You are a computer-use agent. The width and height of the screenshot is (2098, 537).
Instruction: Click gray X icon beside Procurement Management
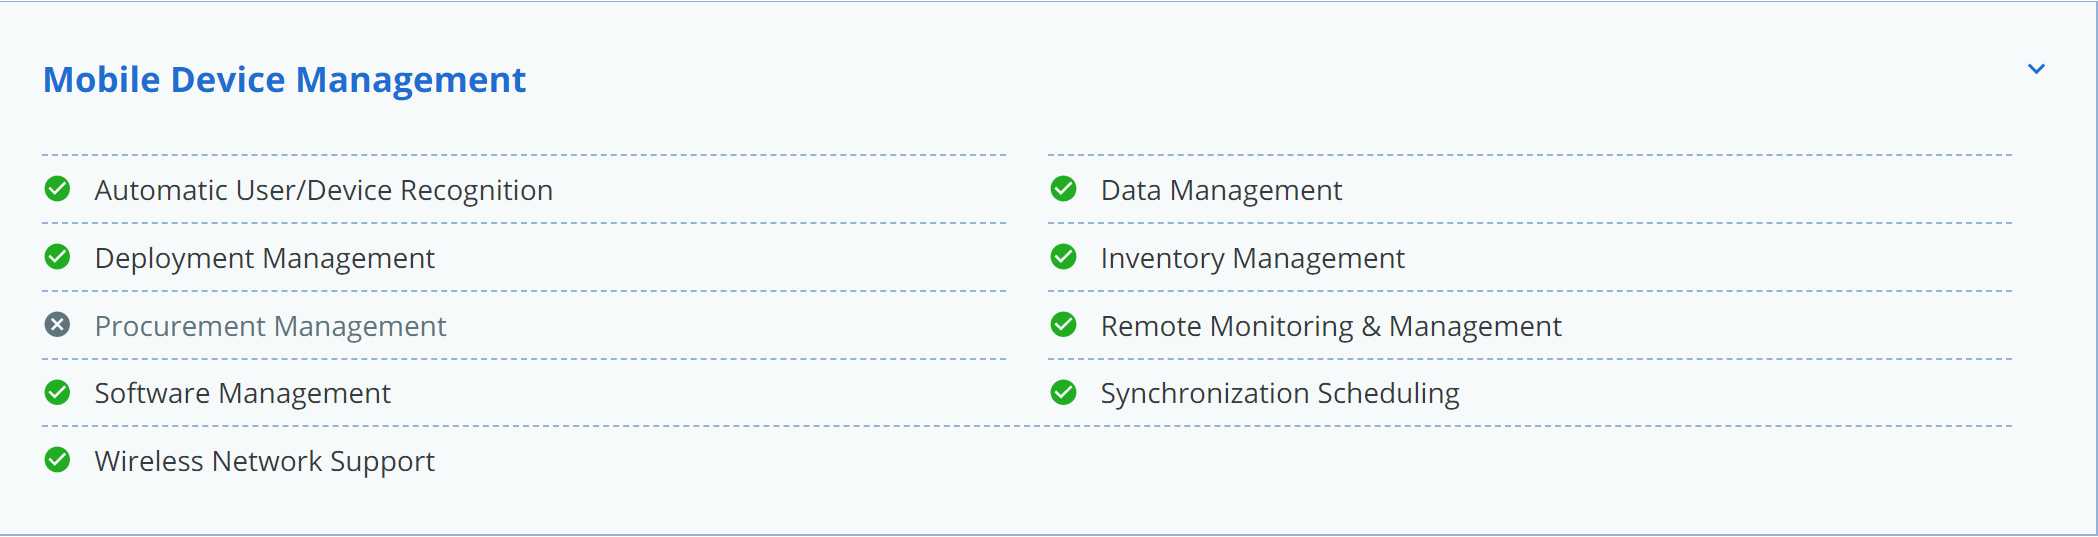click(58, 325)
